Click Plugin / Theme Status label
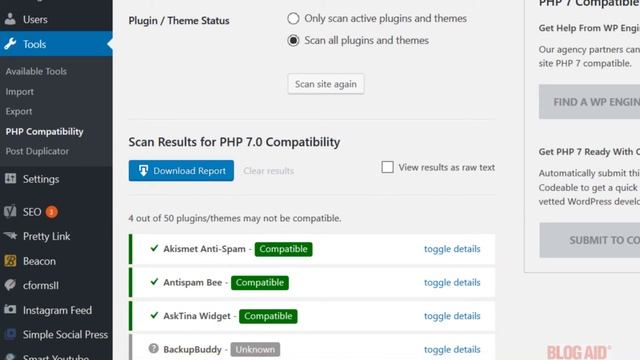Screen dimensions: 640x360 pyautogui.click(x=179, y=20)
